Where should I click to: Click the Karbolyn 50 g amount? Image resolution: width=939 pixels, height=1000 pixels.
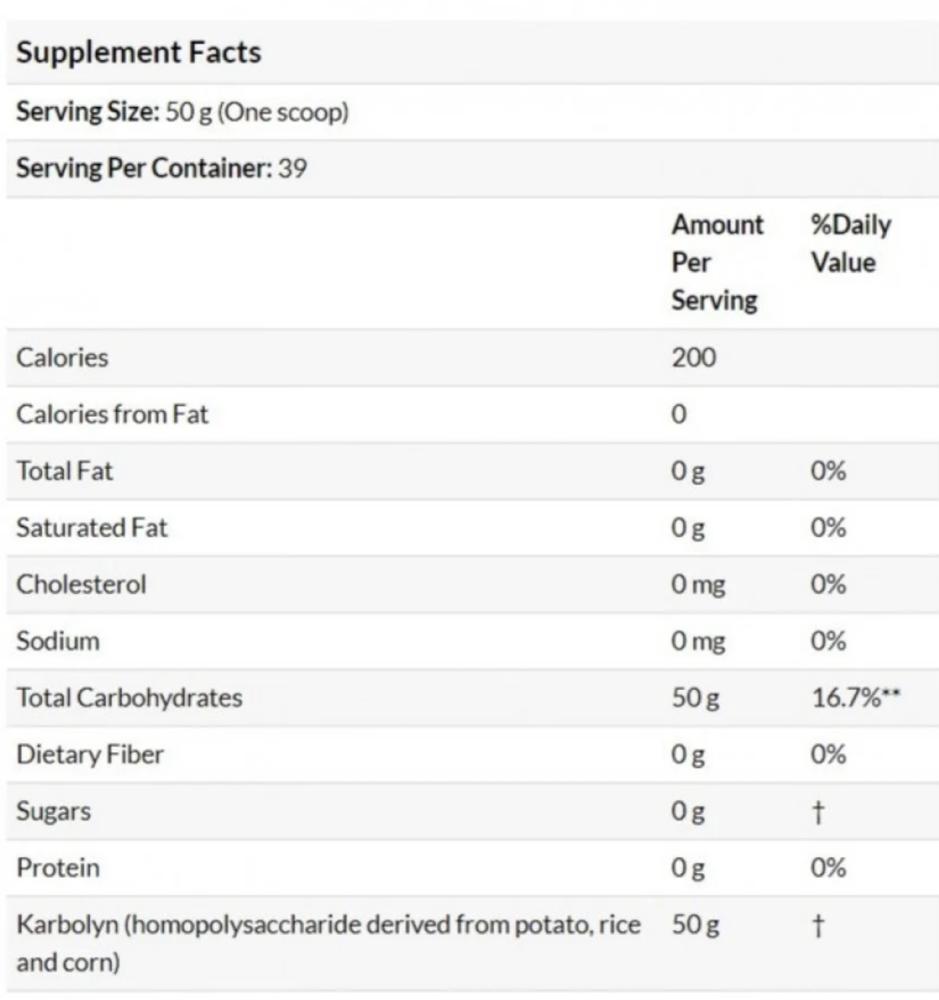pyautogui.click(x=695, y=925)
